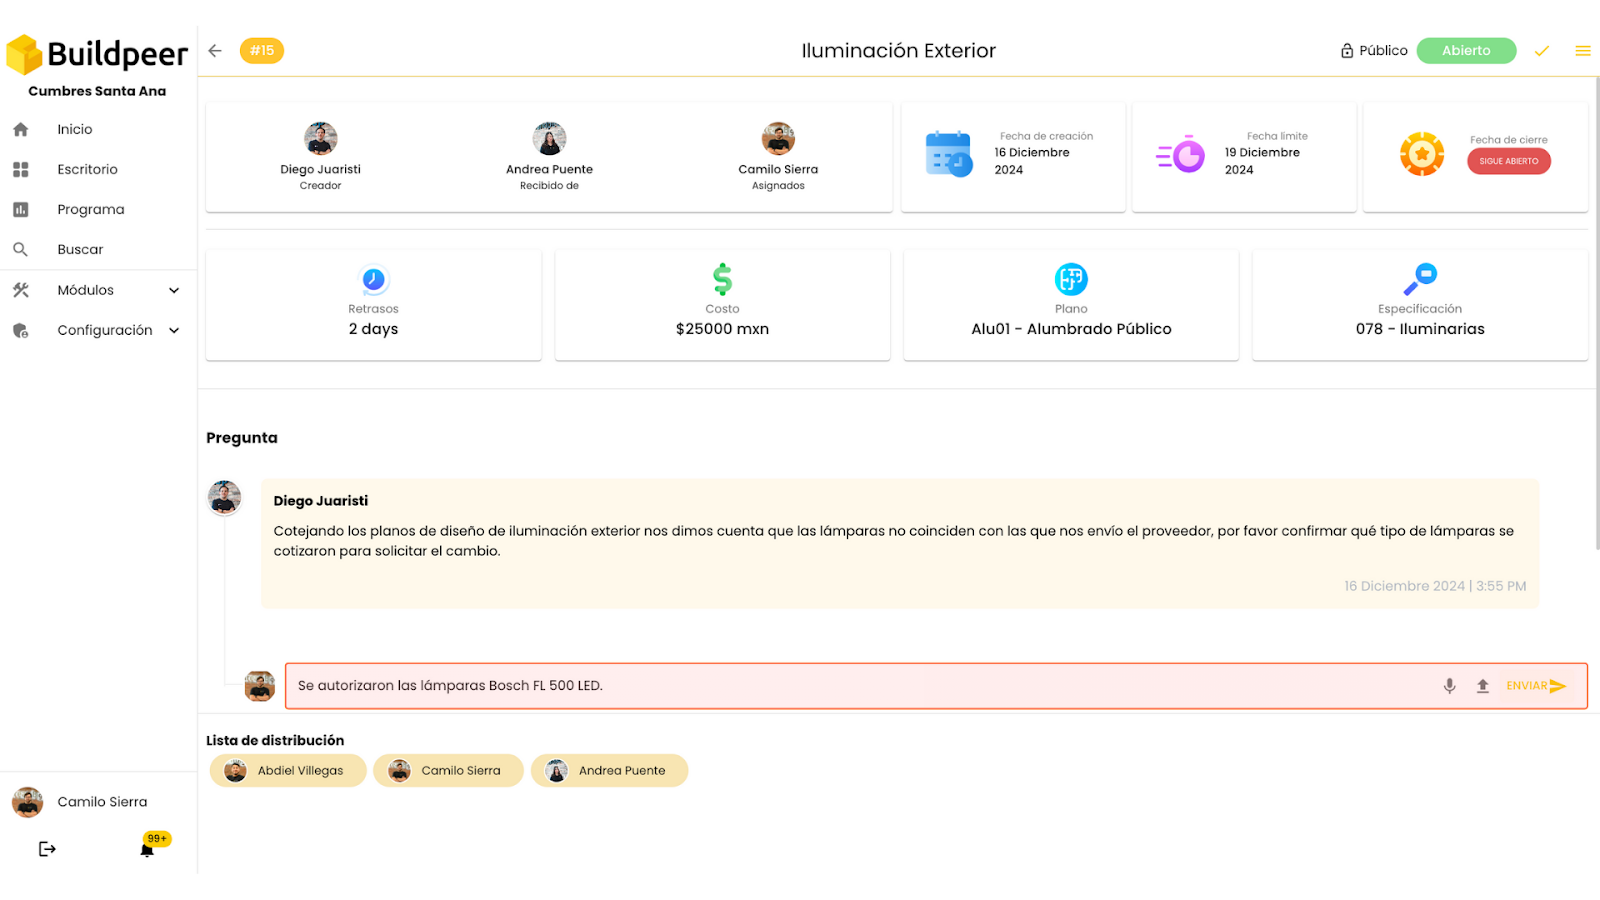
Task: Click the logout icon
Action: pos(47,849)
